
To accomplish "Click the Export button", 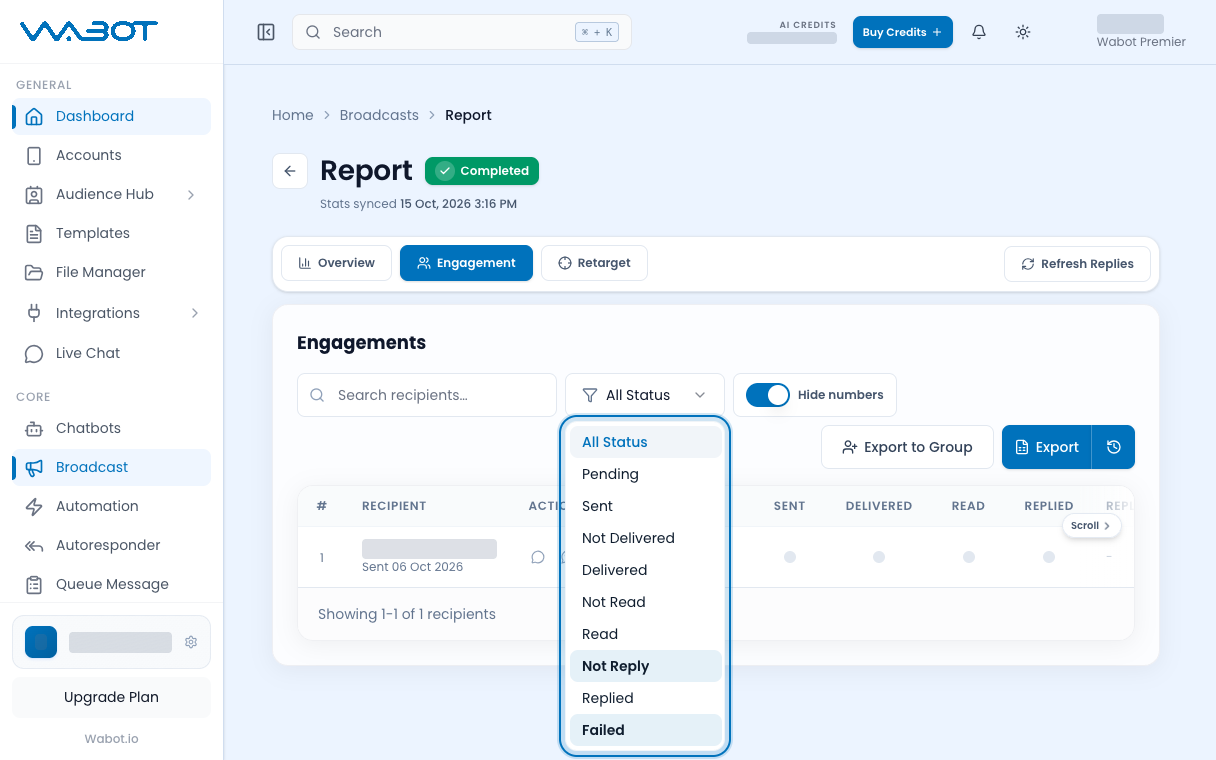I will click(1047, 447).
